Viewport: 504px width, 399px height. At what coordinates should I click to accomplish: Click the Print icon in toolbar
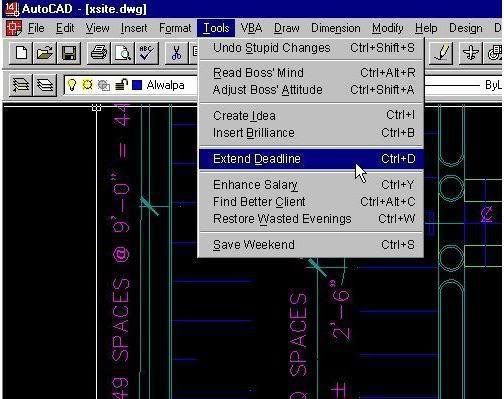tap(99, 53)
